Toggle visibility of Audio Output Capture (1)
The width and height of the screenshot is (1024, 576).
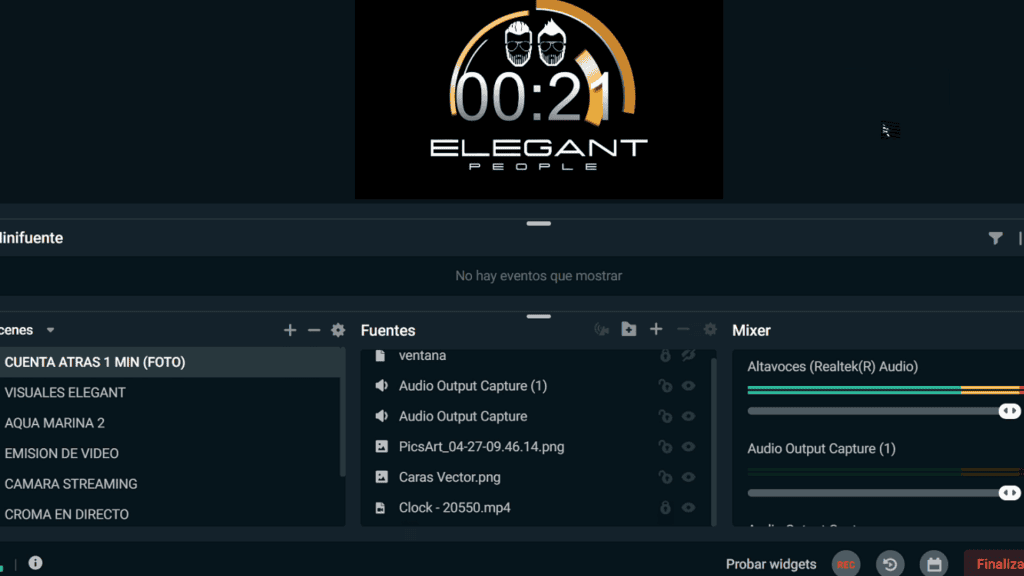688,386
